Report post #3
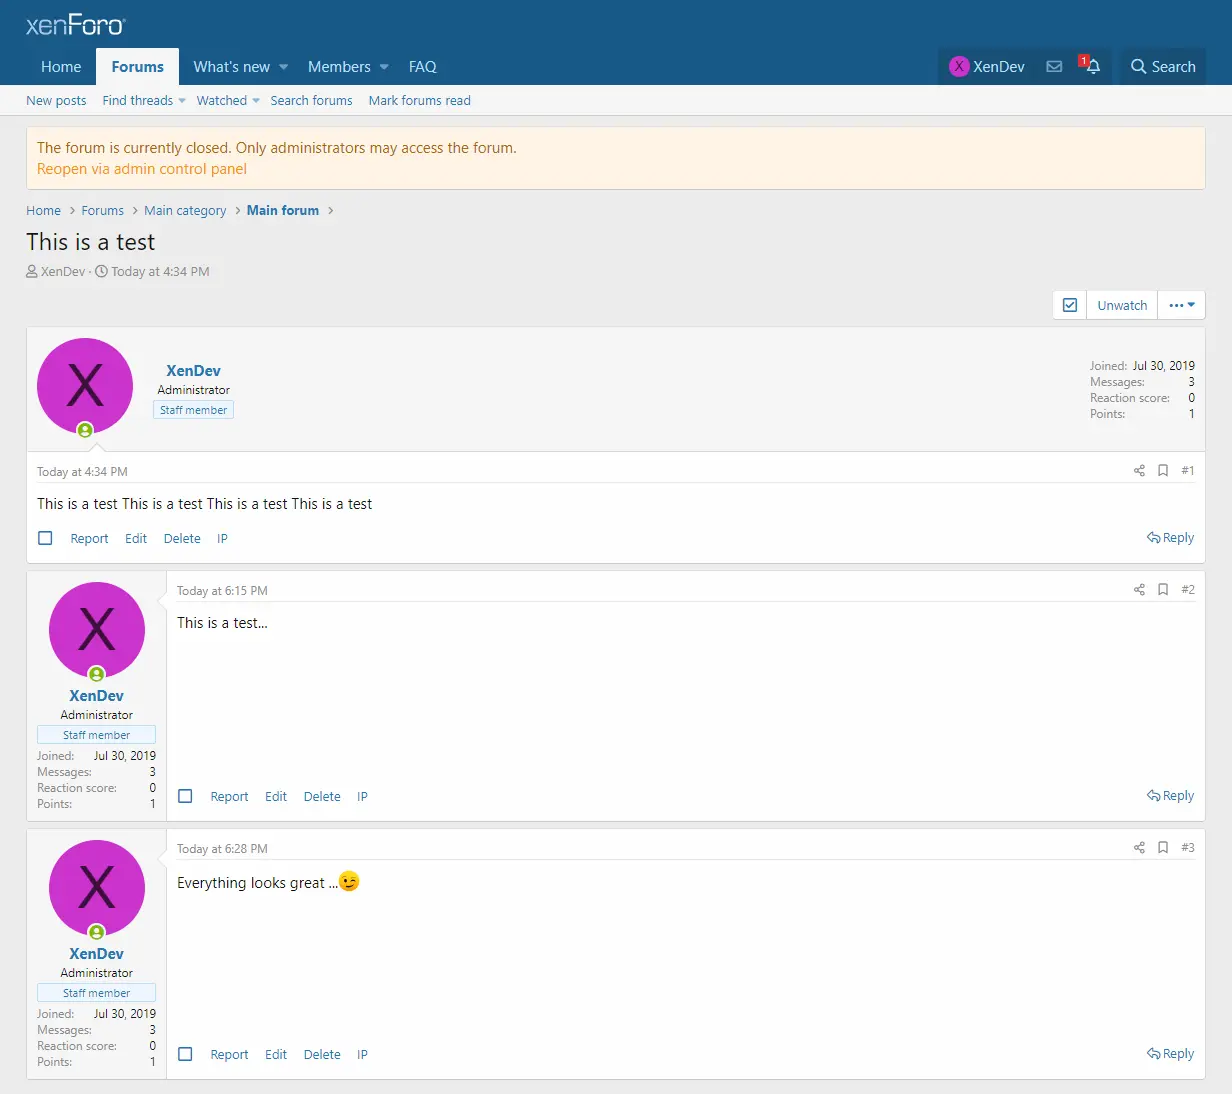 tap(229, 1055)
